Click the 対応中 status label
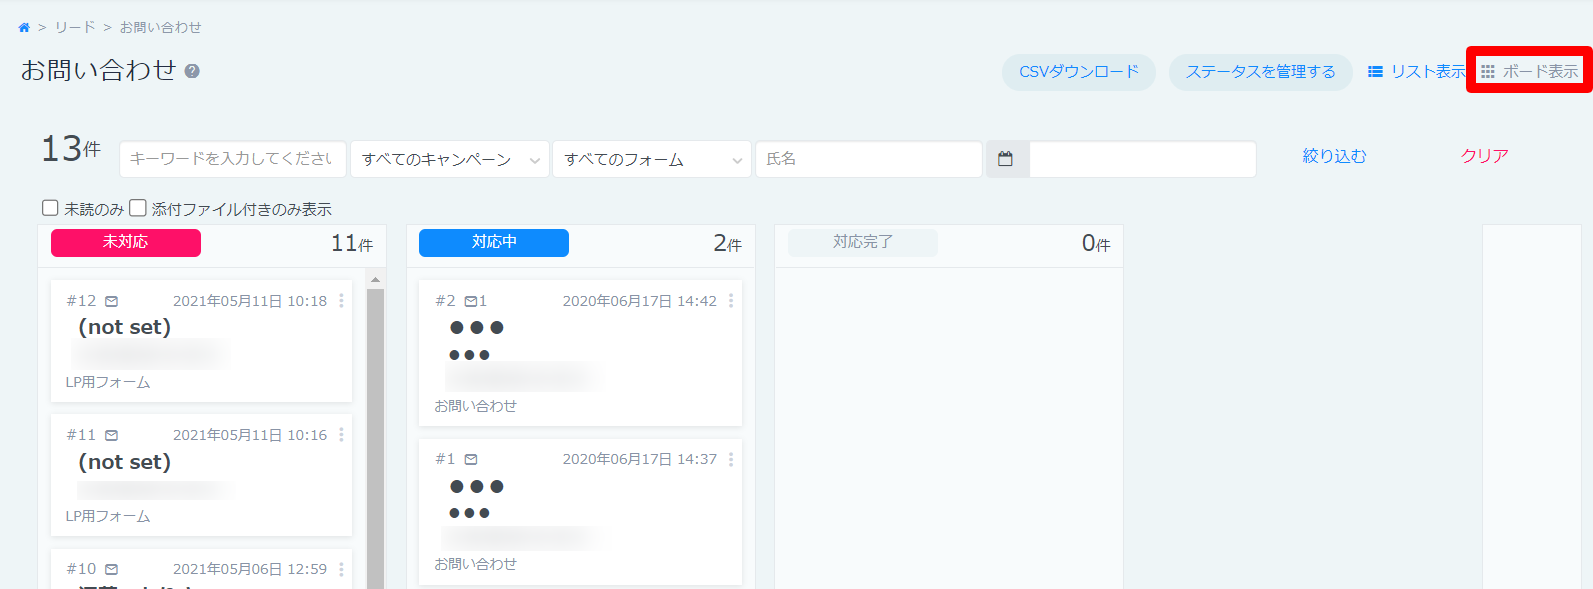This screenshot has height=589, width=1593. pyautogui.click(x=494, y=242)
